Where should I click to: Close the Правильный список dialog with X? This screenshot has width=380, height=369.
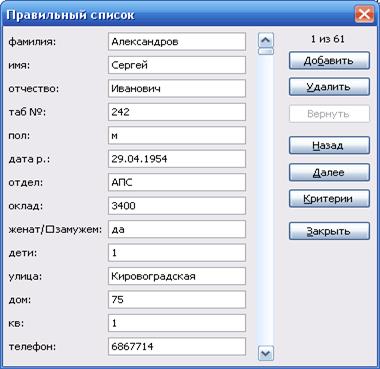click(x=364, y=15)
